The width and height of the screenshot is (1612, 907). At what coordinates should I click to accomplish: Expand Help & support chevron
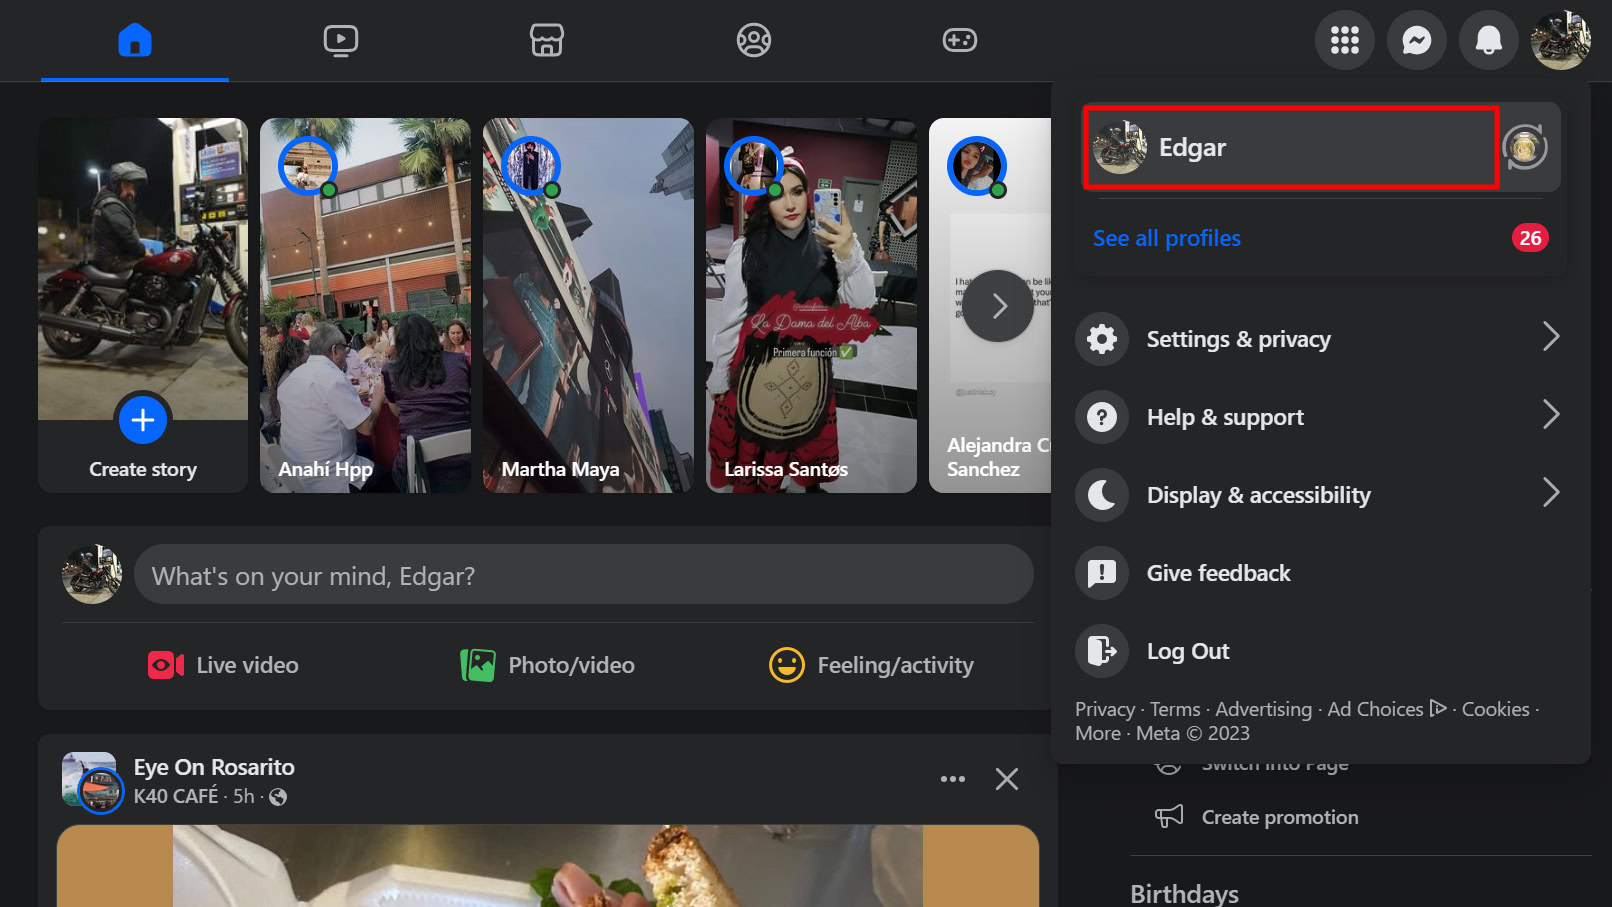tap(1551, 415)
